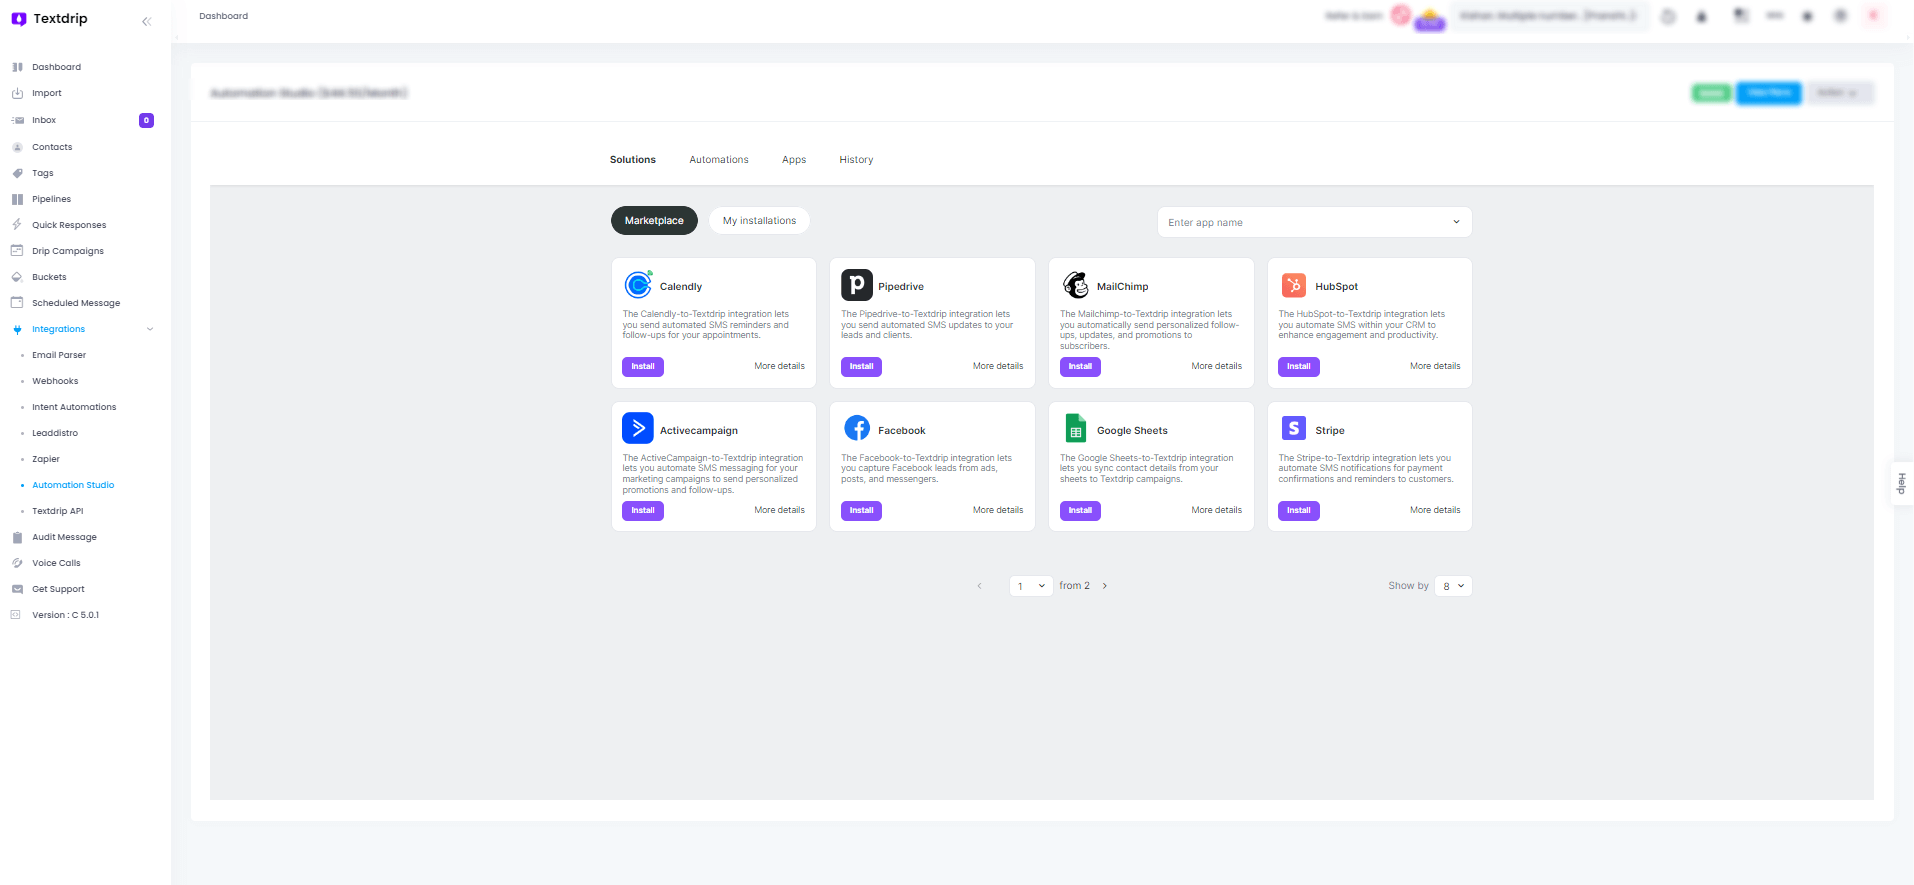View More details for Facebook

998,510
